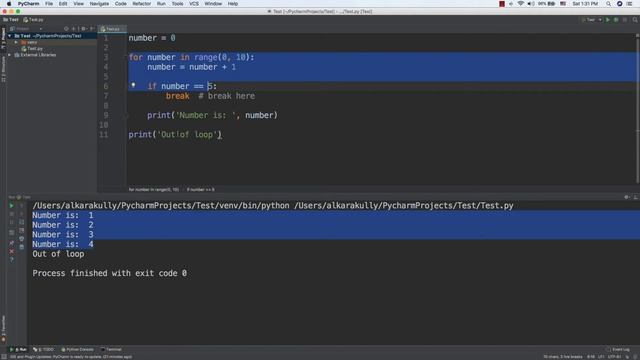Toggle the pin tab icon in Run panel

coord(11,243)
